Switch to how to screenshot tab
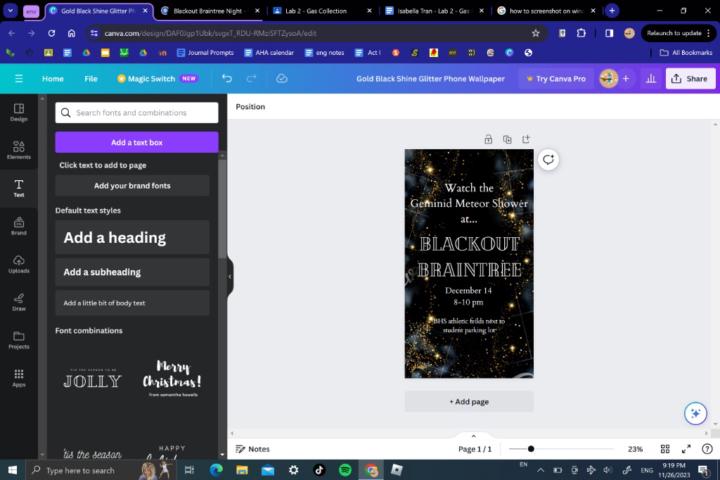The width and height of the screenshot is (720, 480). 546,11
